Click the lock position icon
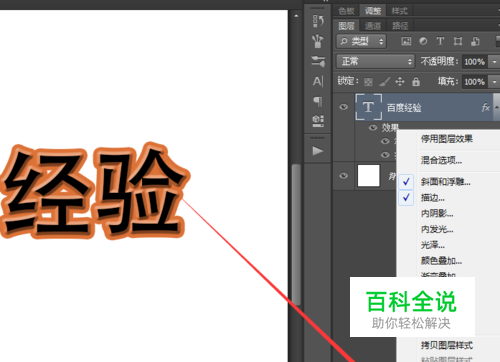Viewport: 500px width, 362px height. click(400, 82)
